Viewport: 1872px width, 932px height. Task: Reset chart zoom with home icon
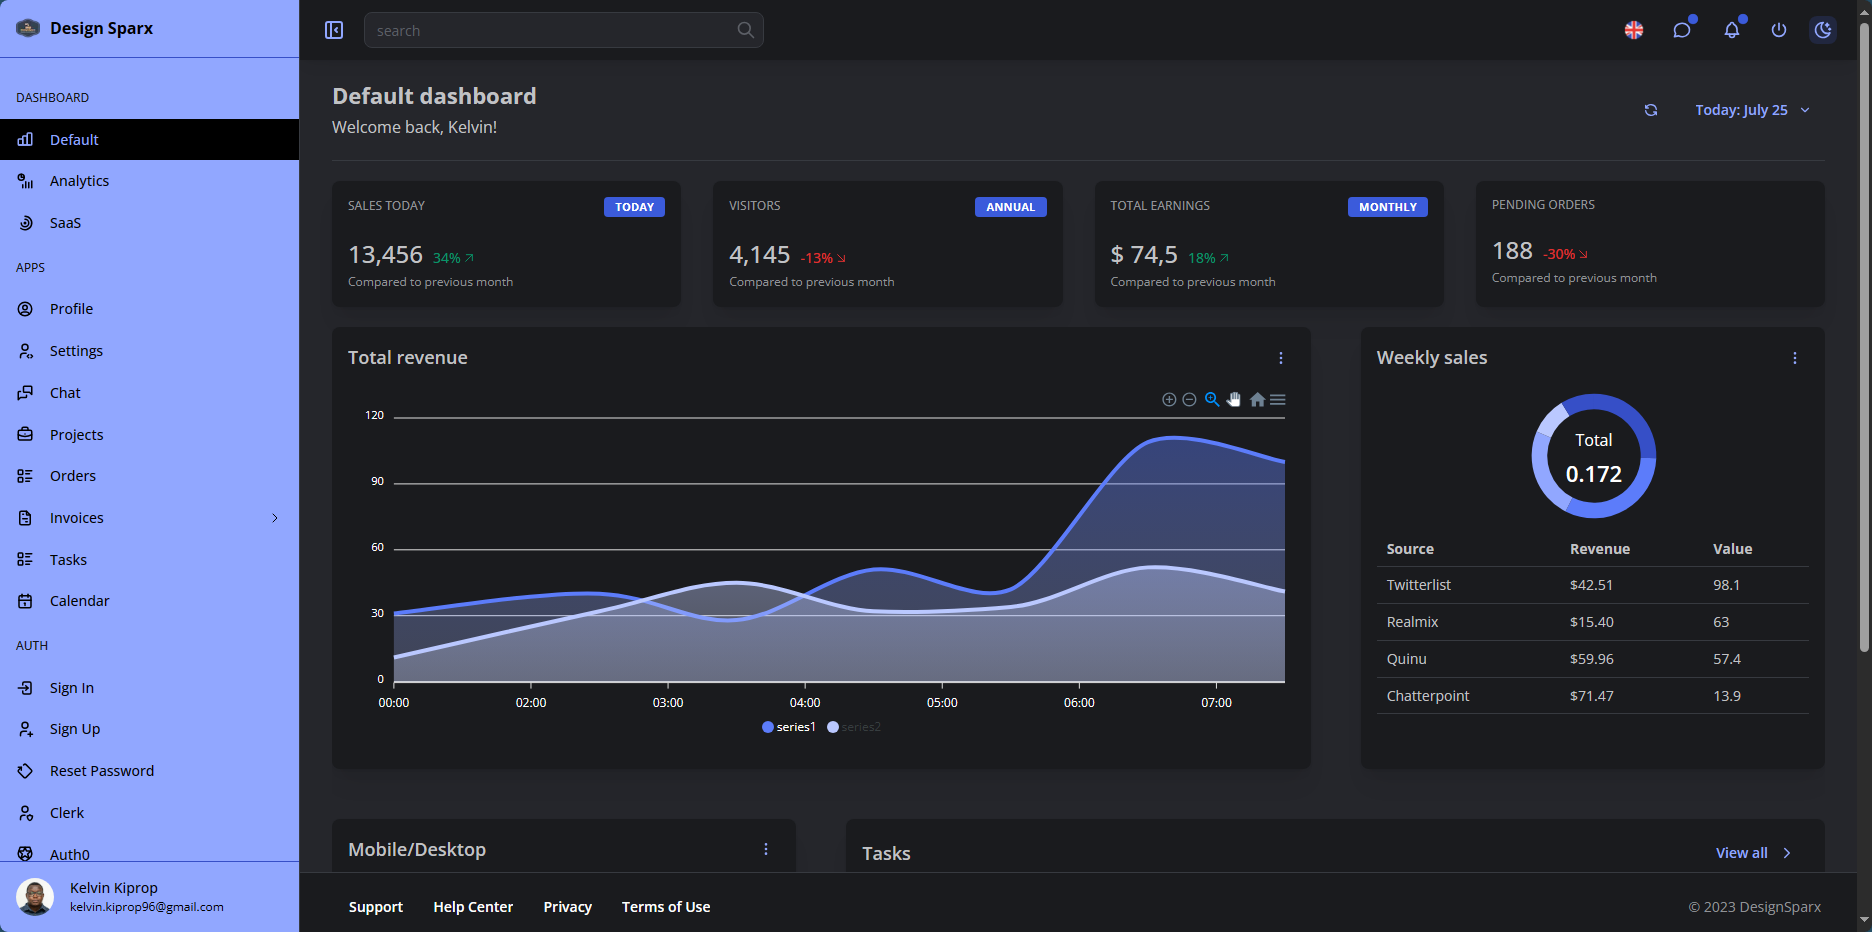coord(1257,400)
